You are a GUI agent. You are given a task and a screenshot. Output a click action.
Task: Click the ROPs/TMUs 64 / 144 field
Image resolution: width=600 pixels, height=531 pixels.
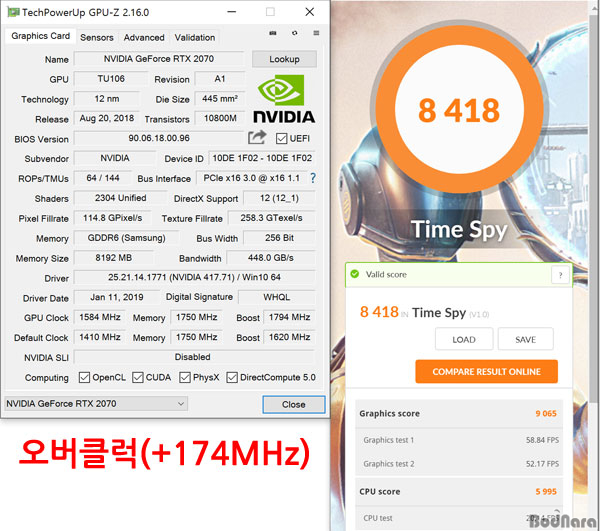(x=103, y=178)
